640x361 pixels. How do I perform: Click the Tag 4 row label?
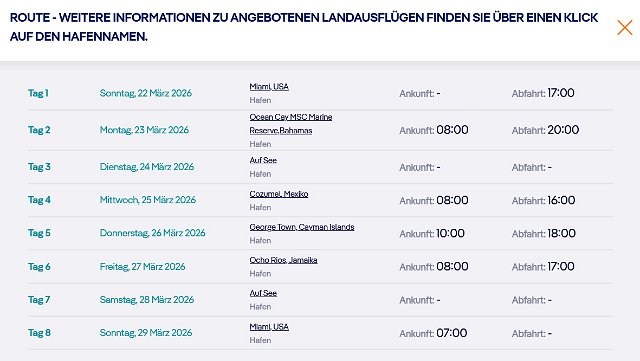(x=39, y=200)
